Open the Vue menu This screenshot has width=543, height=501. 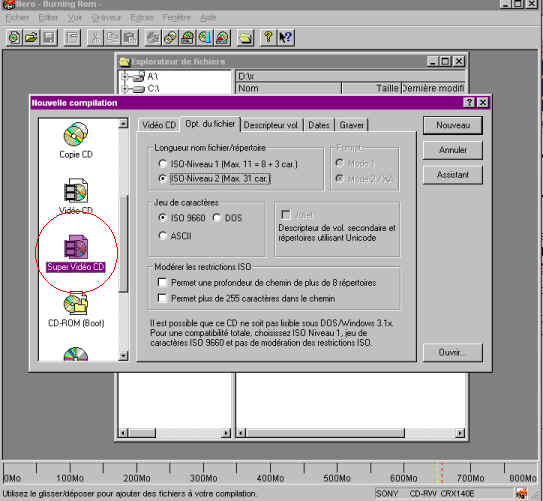[x=74, y=18]
